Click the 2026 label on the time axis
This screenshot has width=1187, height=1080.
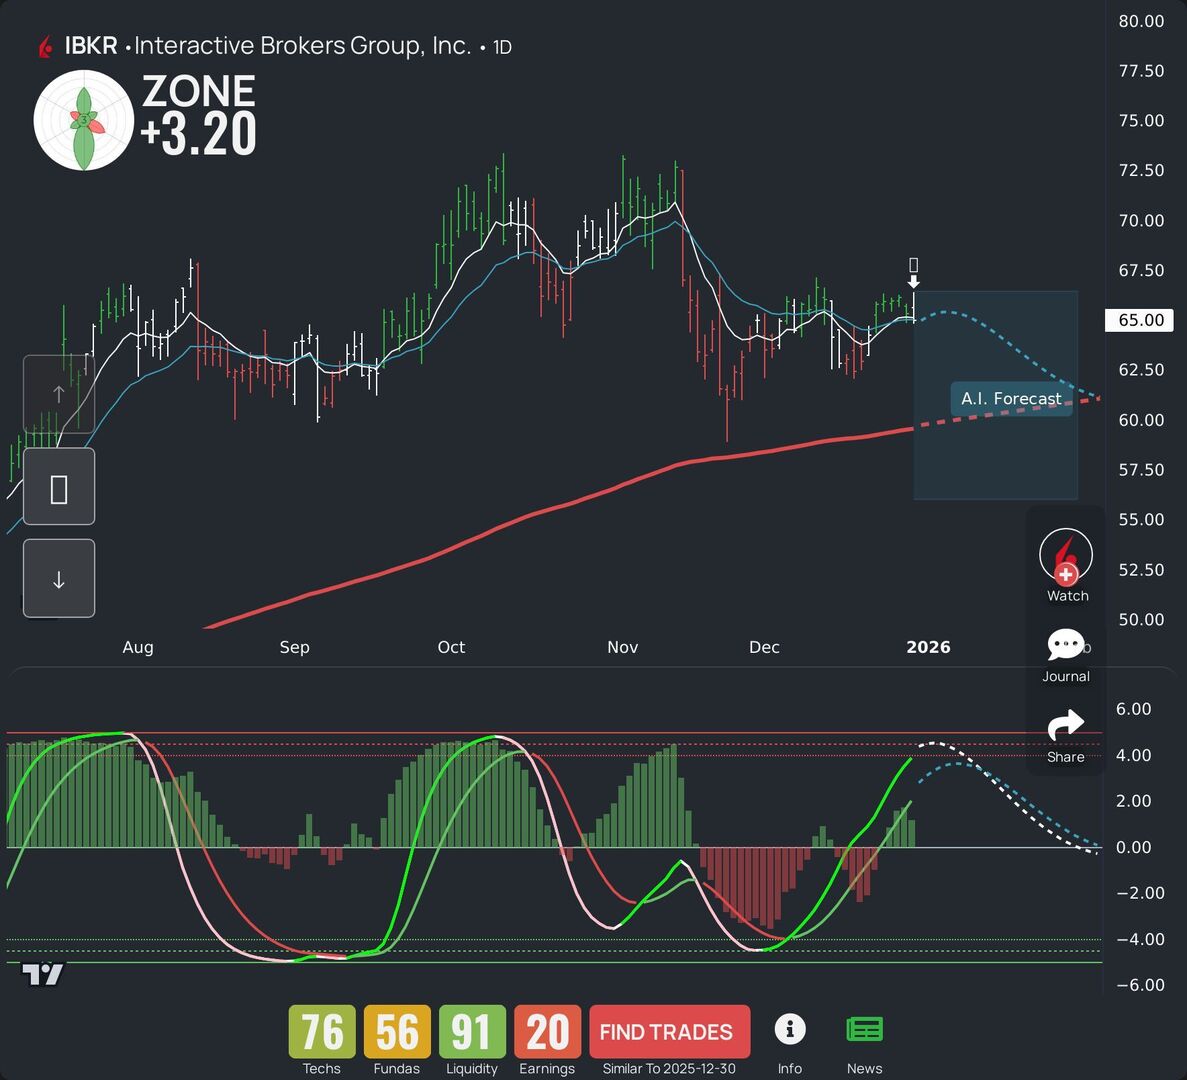click(928, 647)
